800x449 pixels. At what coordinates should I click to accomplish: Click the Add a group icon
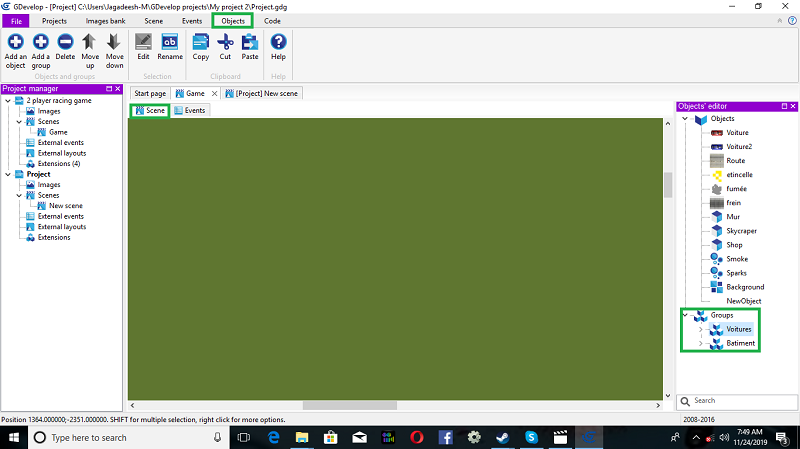tap(41, 42)
